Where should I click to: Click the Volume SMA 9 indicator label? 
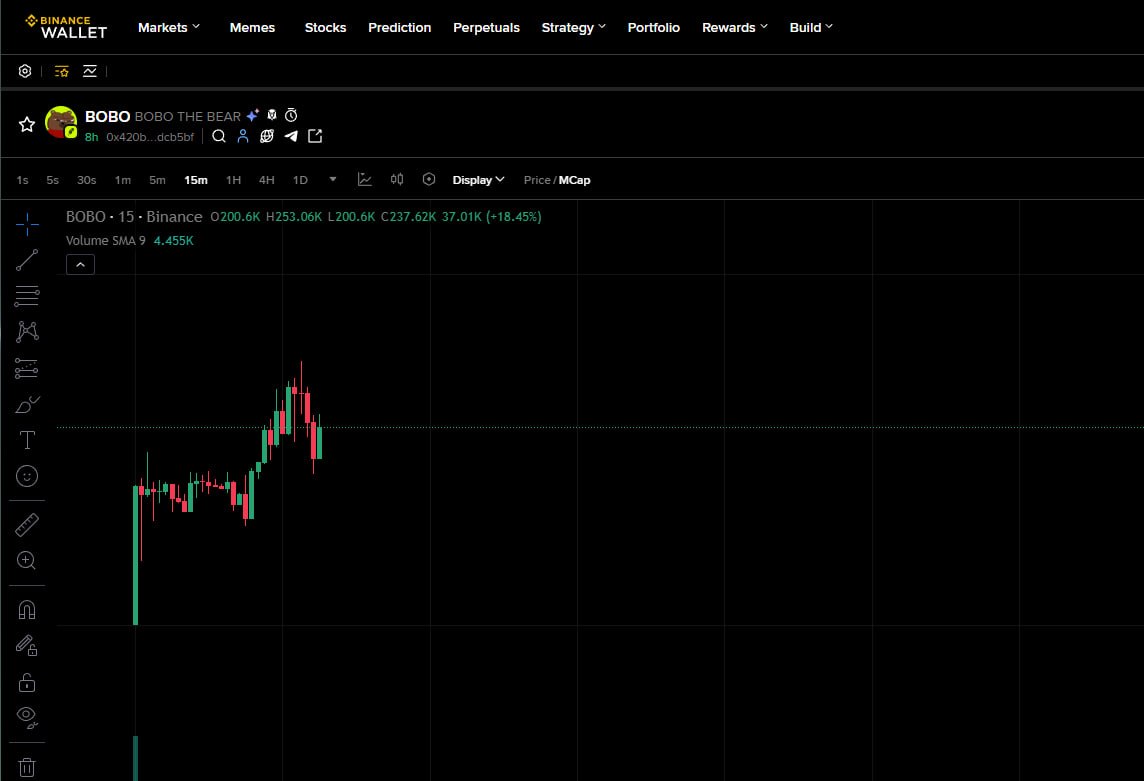(x=106, y=241)
